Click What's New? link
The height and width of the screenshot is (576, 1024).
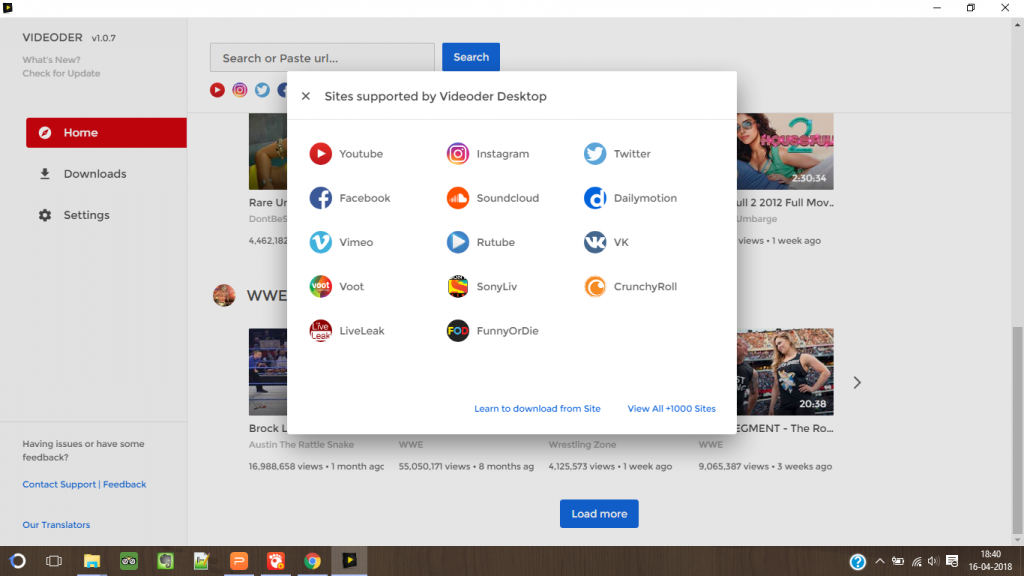(x=52, y=60)
